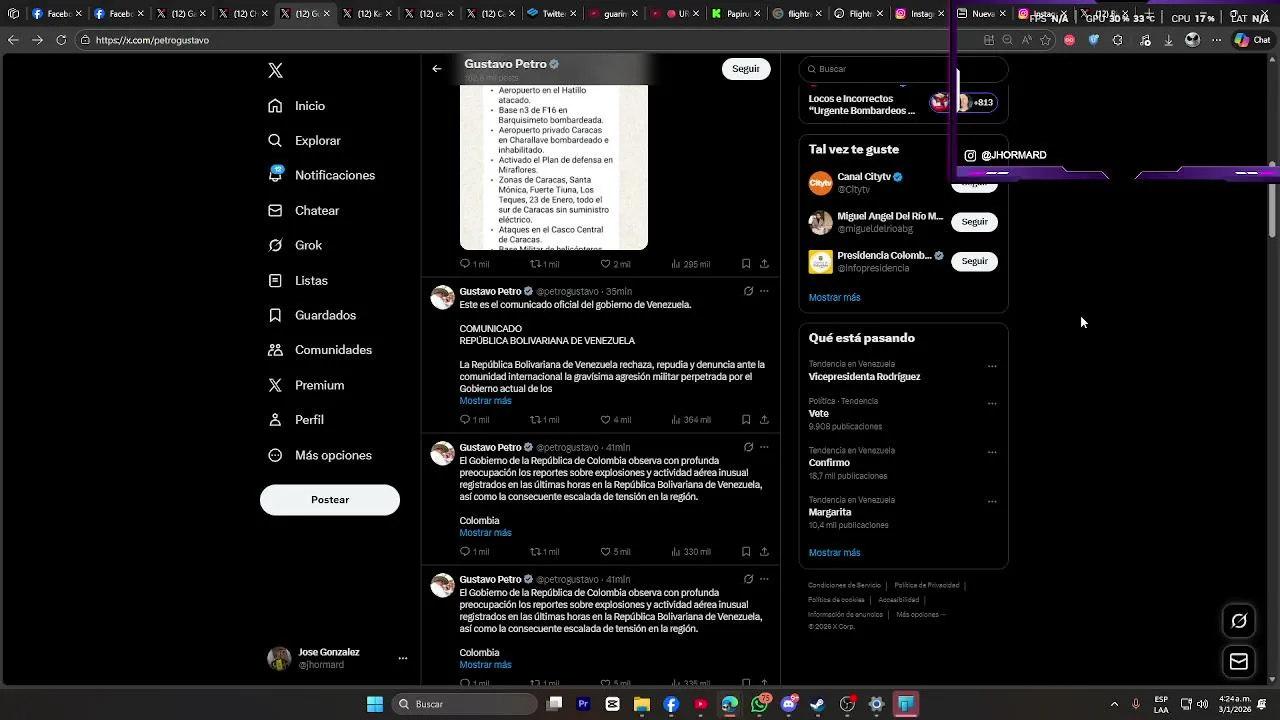1280x720 pixels.
Task: Repost the post with 330 mil views
Action: (544, 552)
